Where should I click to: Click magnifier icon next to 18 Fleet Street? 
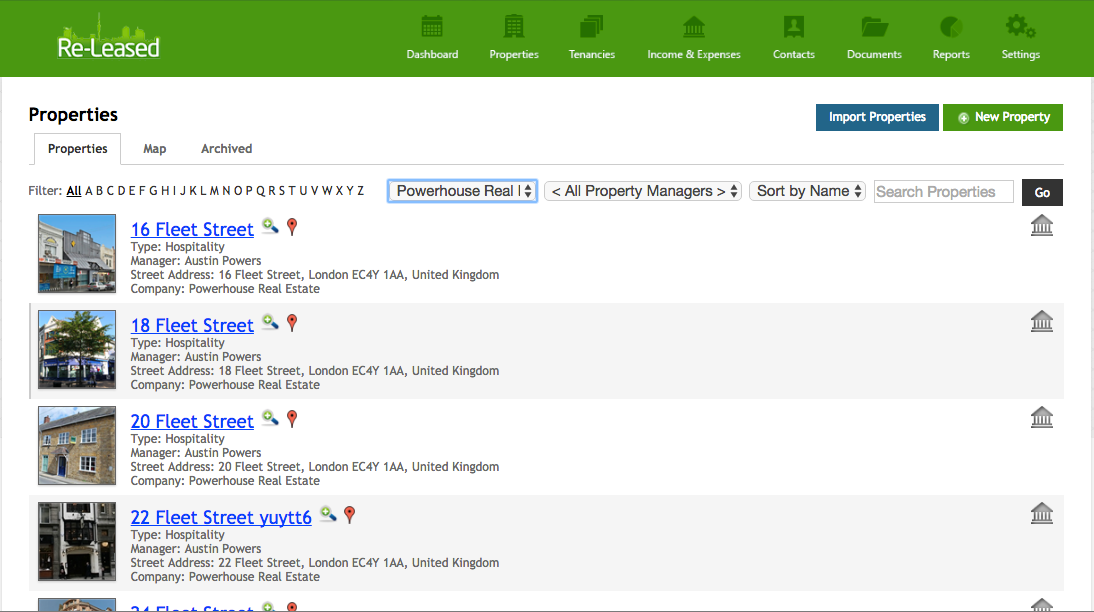[x=270, y=322]
